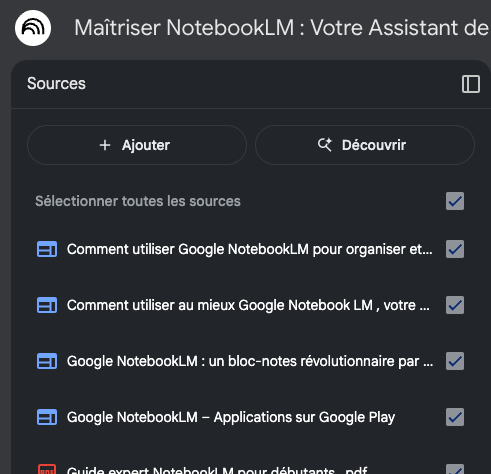This screenshot has width=491, height=474.
Task: Click web source icon for 'Applications sur Google Play'
Action: point(47,417)
